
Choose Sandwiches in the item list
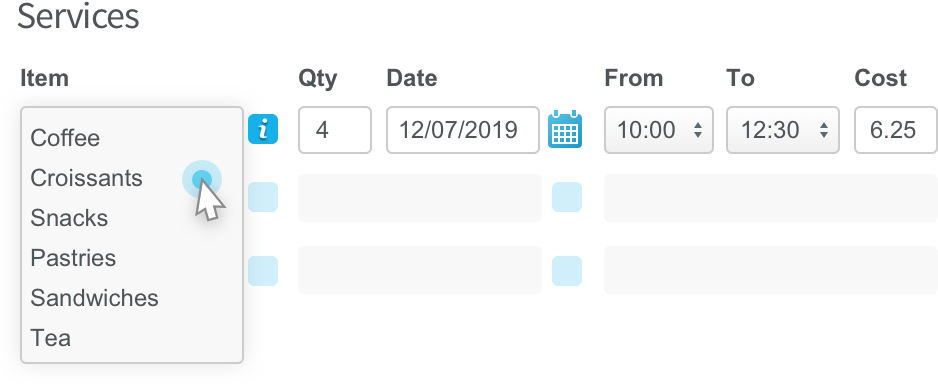click(95, 298)
